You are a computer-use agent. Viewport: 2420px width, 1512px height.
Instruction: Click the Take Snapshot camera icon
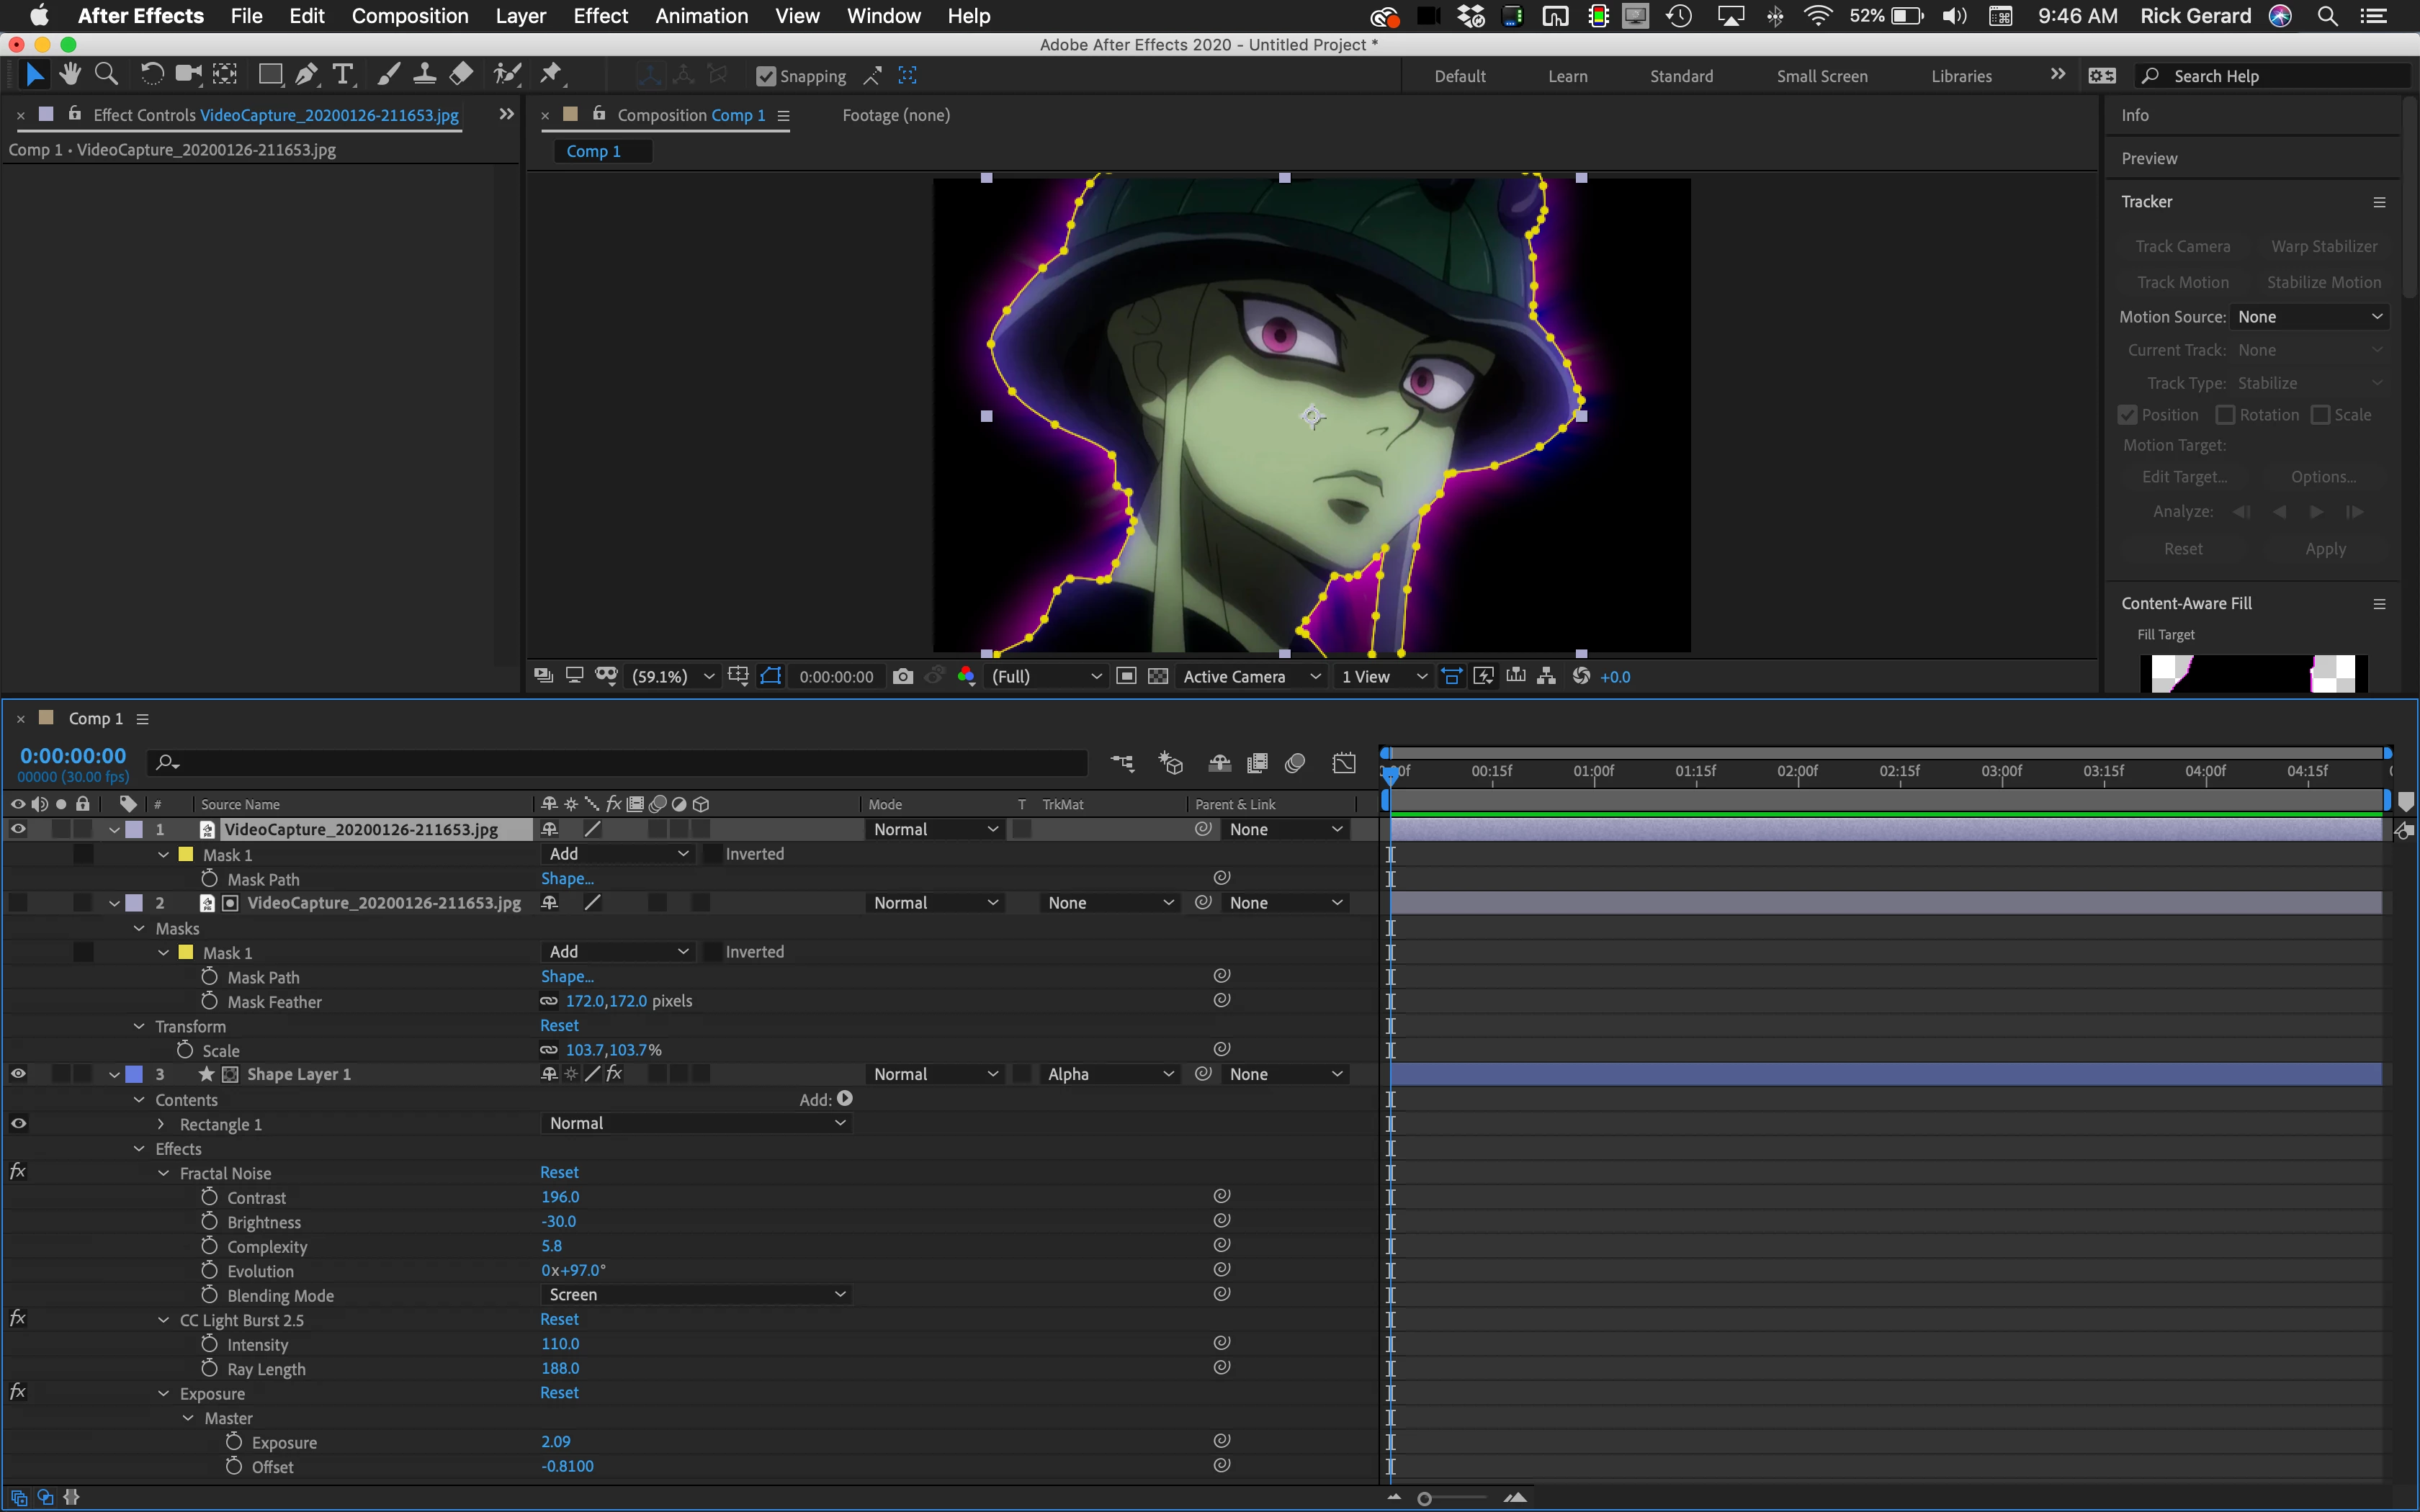903,677
